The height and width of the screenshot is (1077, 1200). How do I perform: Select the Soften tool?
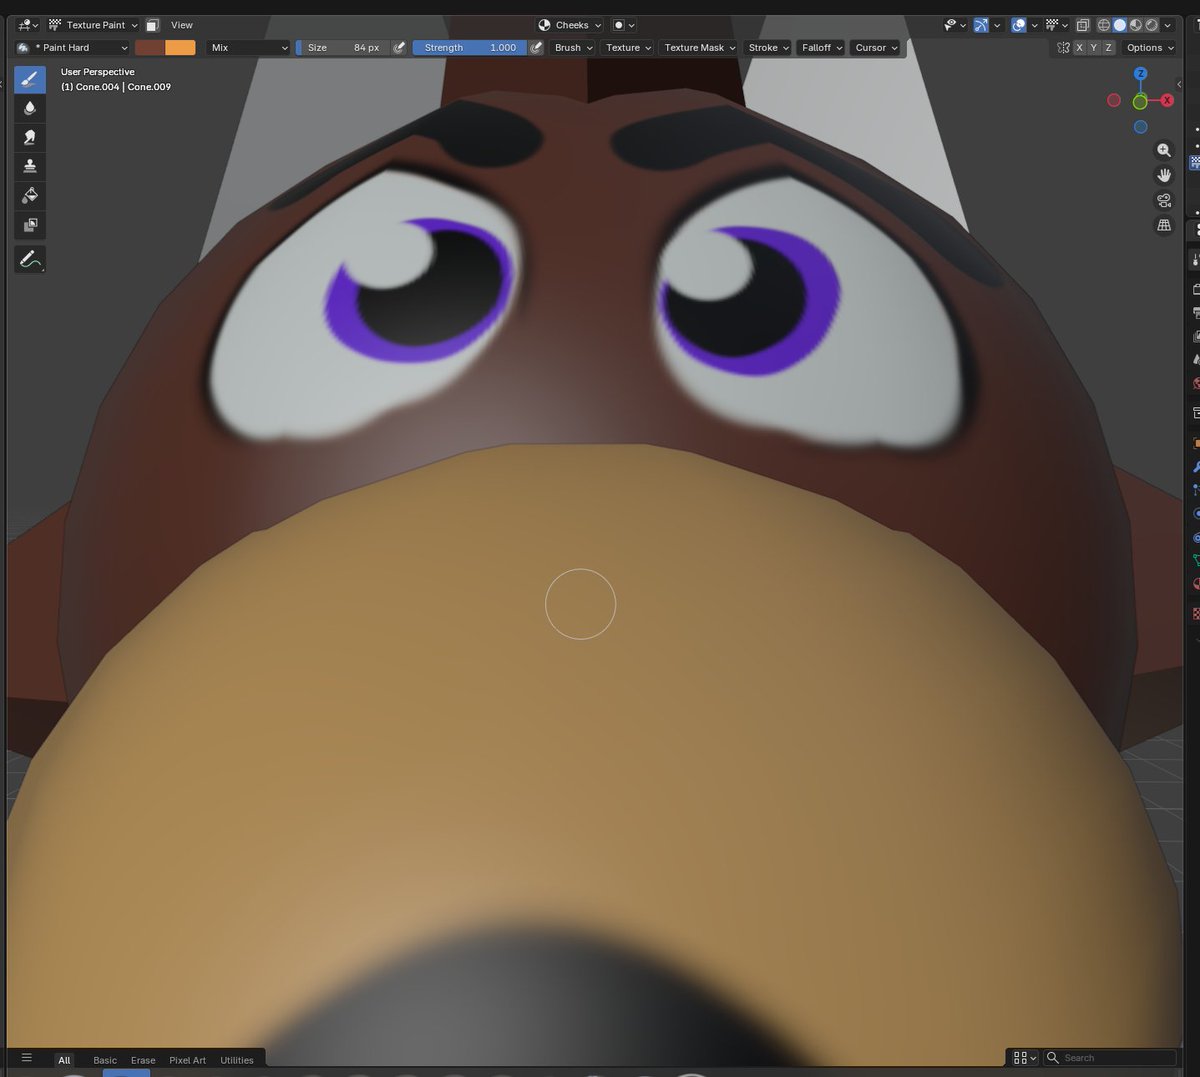30,108
